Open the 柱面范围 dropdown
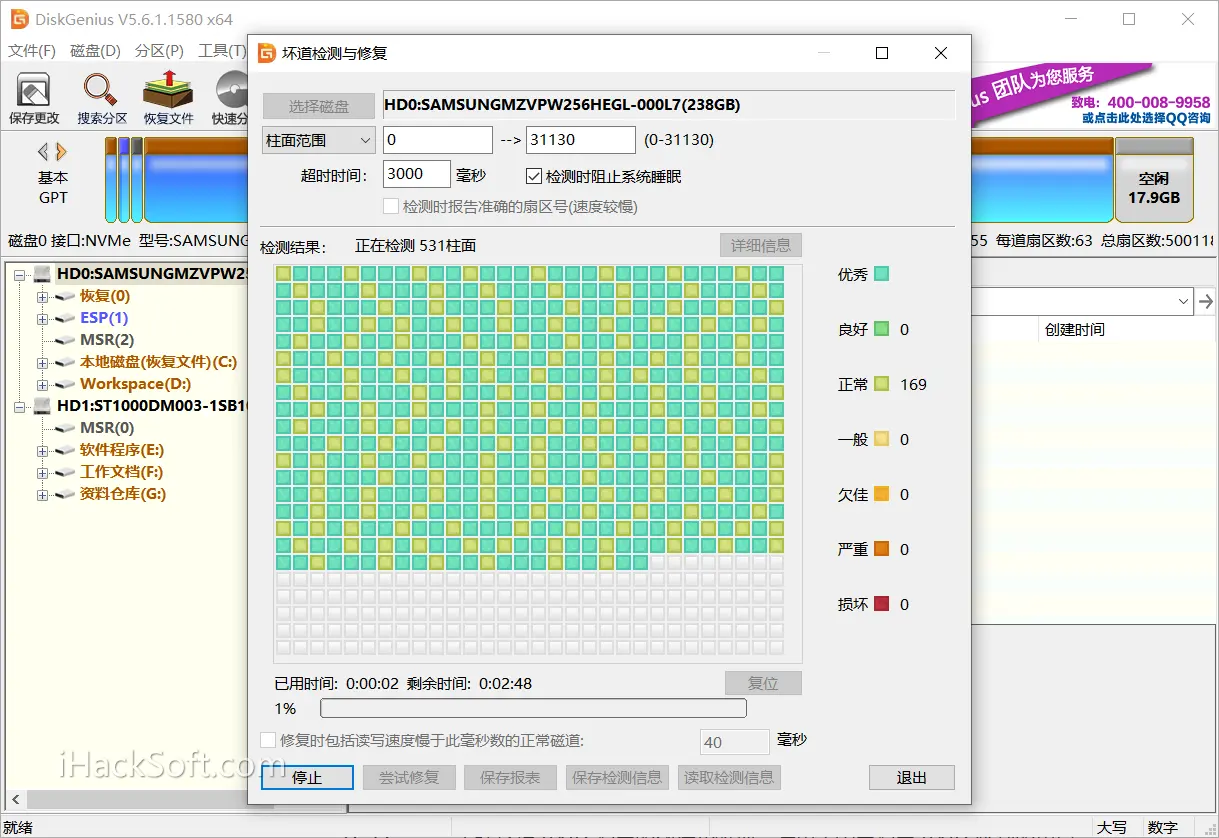 [x=318, y=140]
